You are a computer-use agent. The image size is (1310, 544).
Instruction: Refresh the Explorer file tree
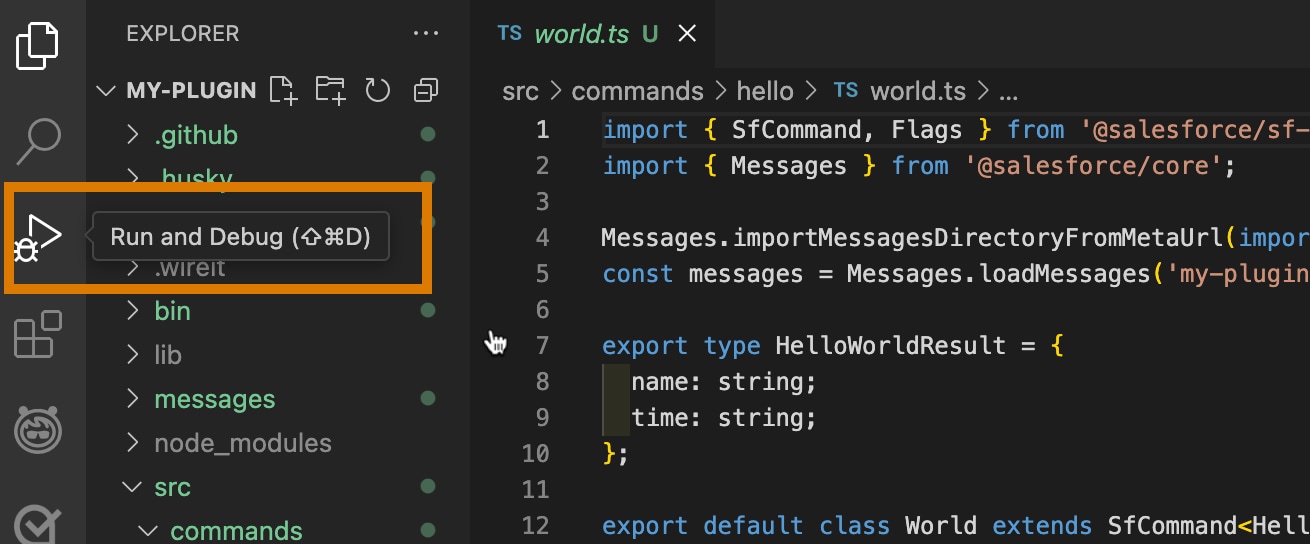click(x=377, y=91)
